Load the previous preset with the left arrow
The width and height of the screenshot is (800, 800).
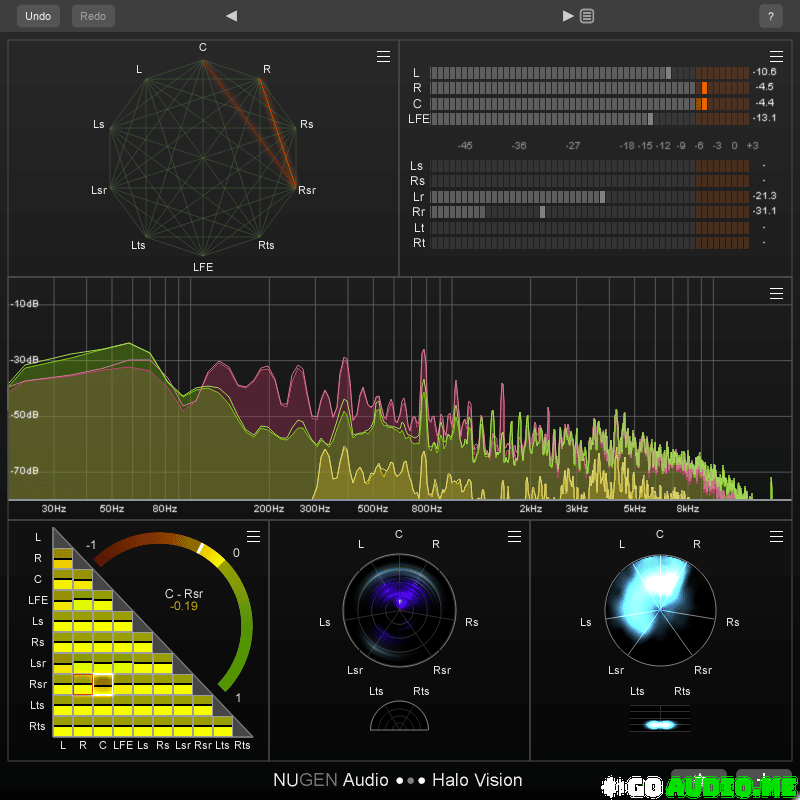point(231,16)
